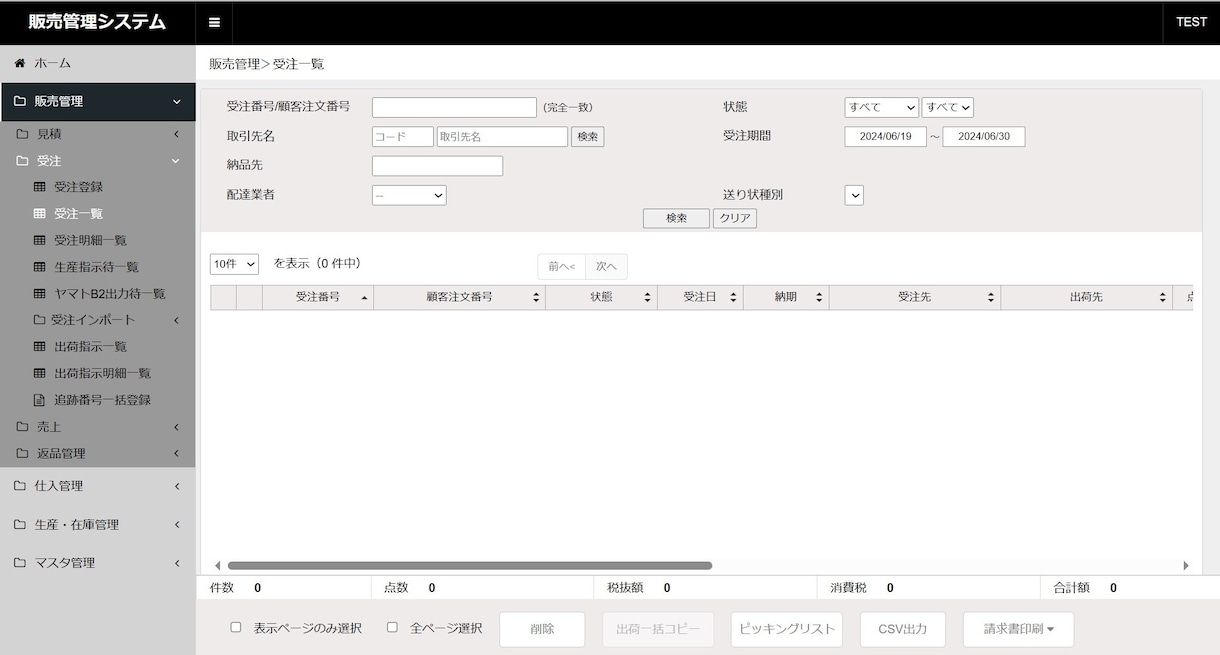
Task: Toggle the hamburger sidebar menu icon
Action: (214, 22)
